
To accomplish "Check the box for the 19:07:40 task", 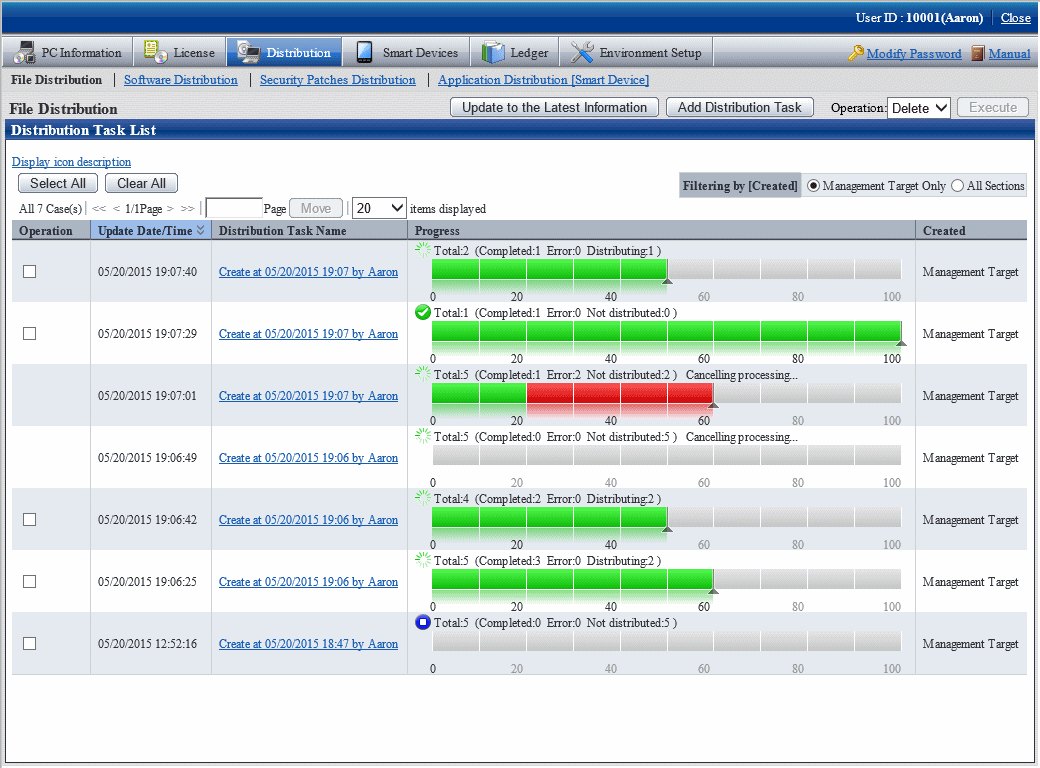I will tap(30, 271).
